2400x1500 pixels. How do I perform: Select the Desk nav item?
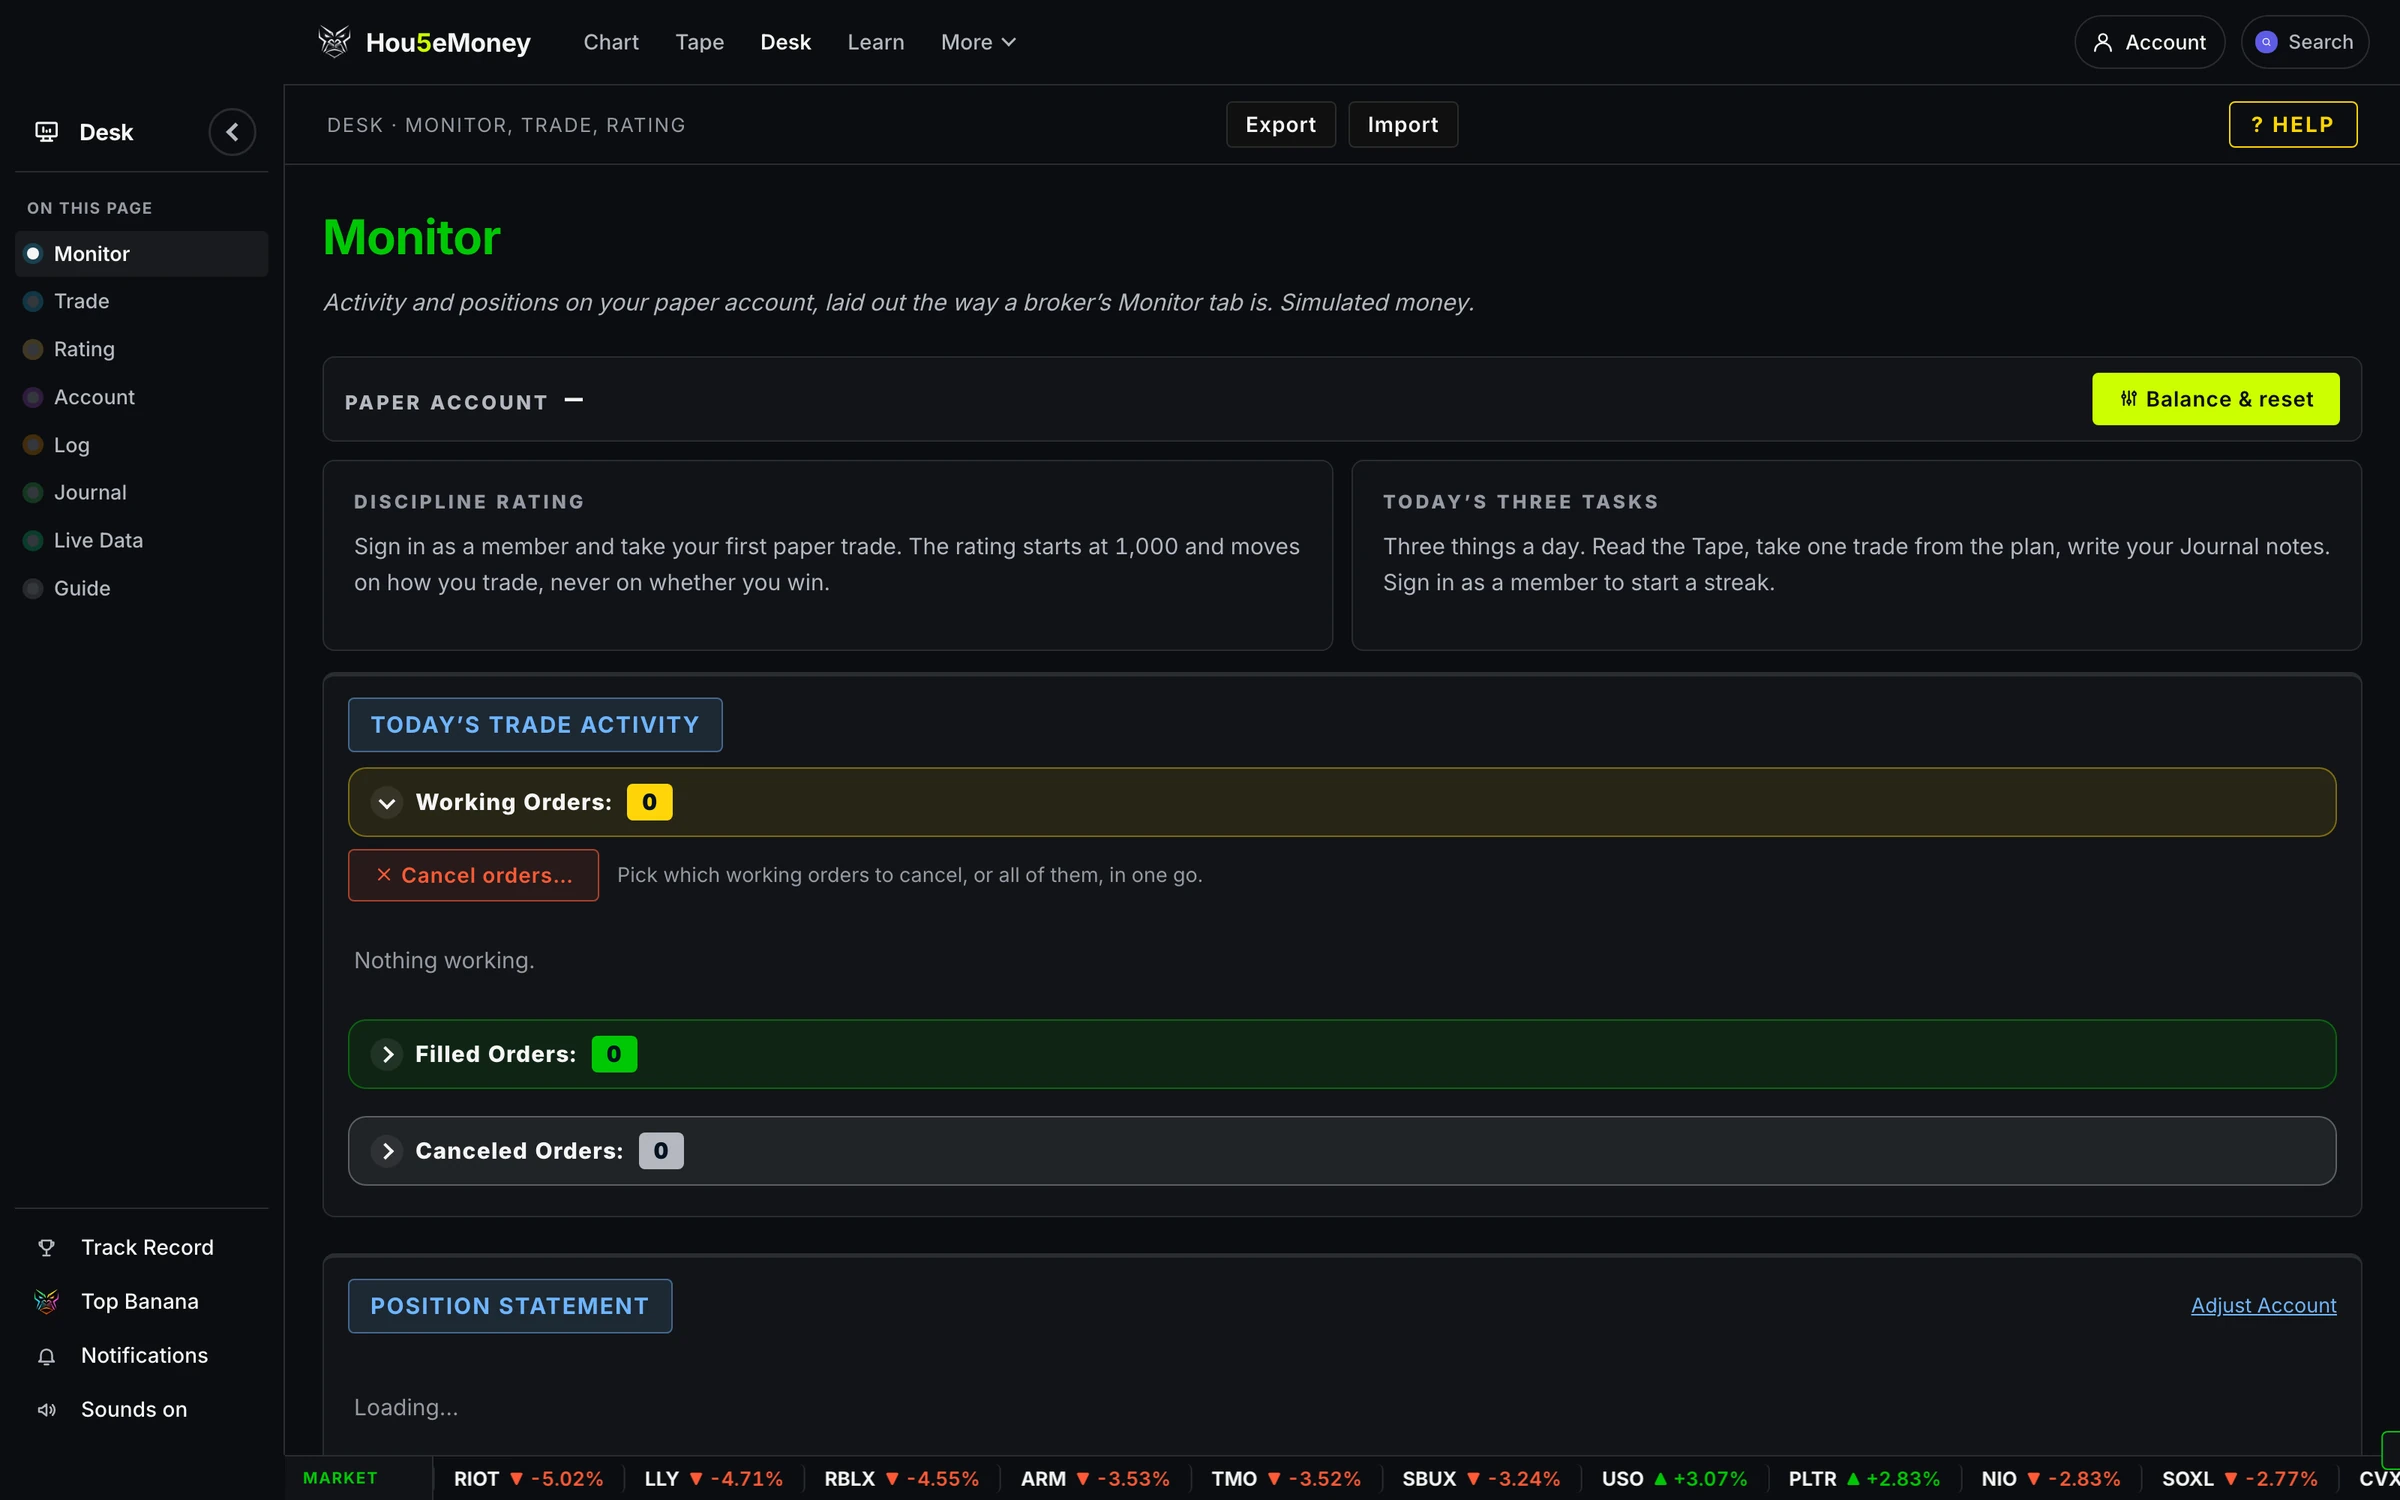pos(785,42)
